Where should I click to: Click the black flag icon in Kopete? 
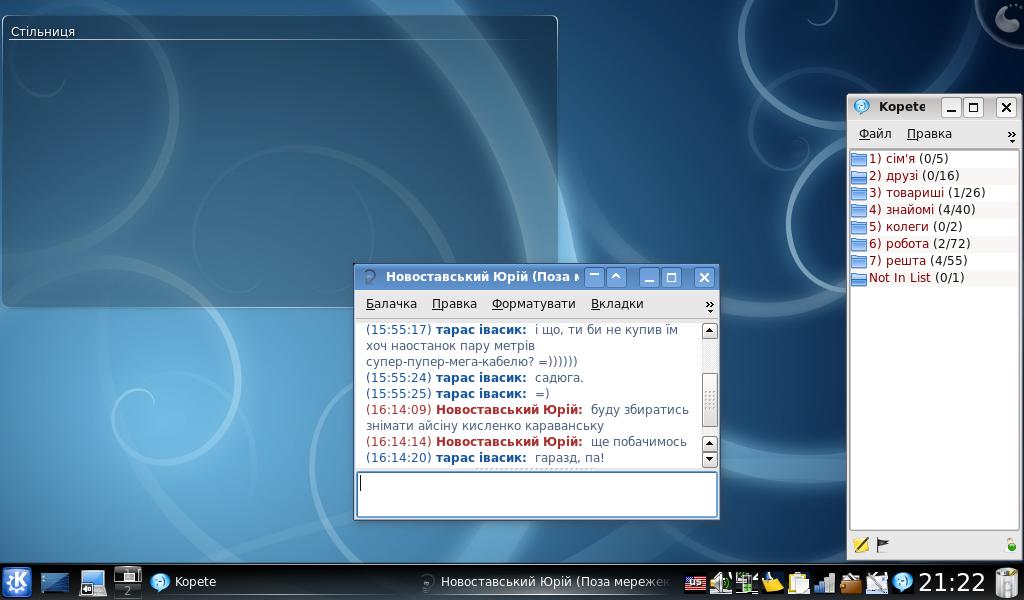point(882,544)
